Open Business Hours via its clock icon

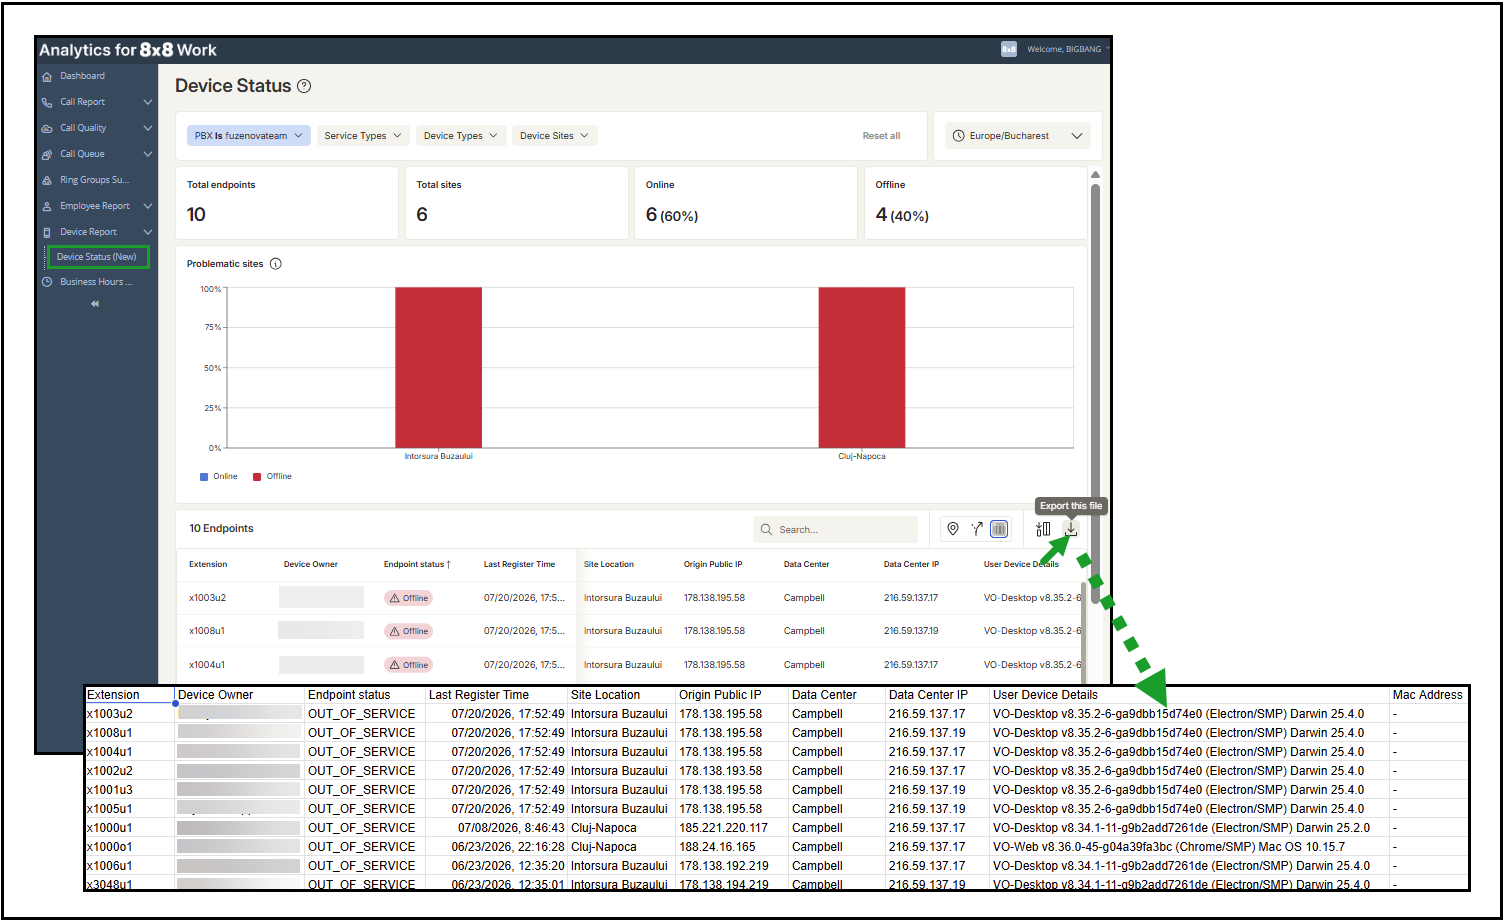[x=47, y=282]
